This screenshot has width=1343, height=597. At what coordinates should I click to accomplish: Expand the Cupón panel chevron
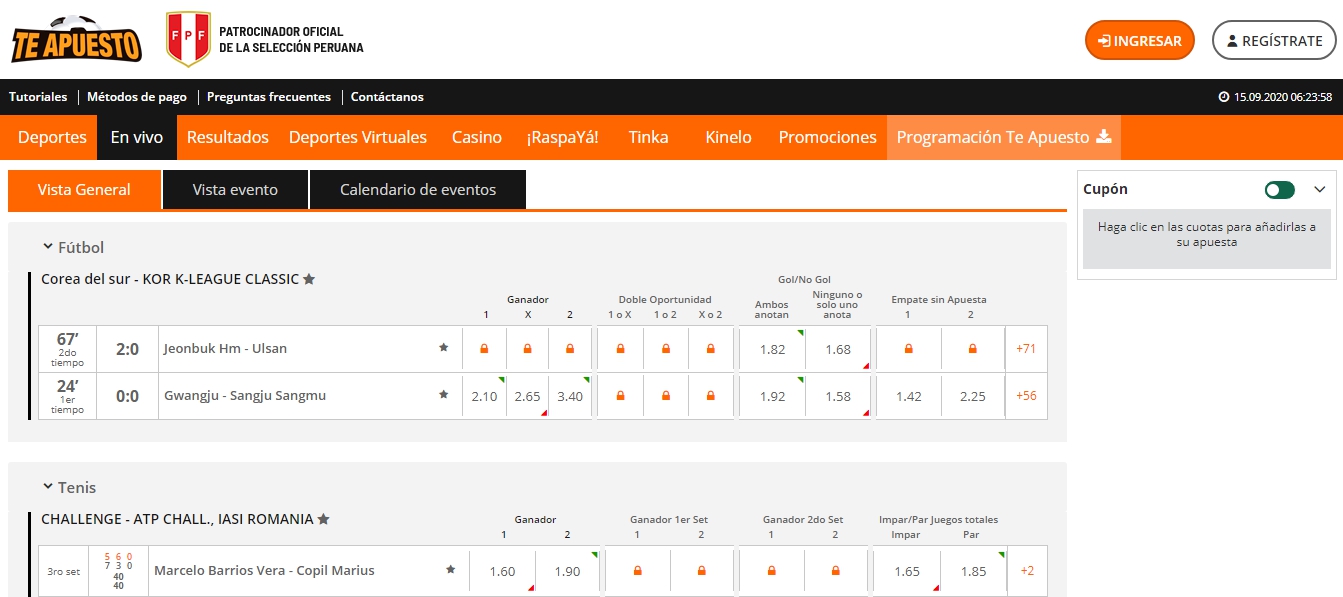click(1319, 190)
